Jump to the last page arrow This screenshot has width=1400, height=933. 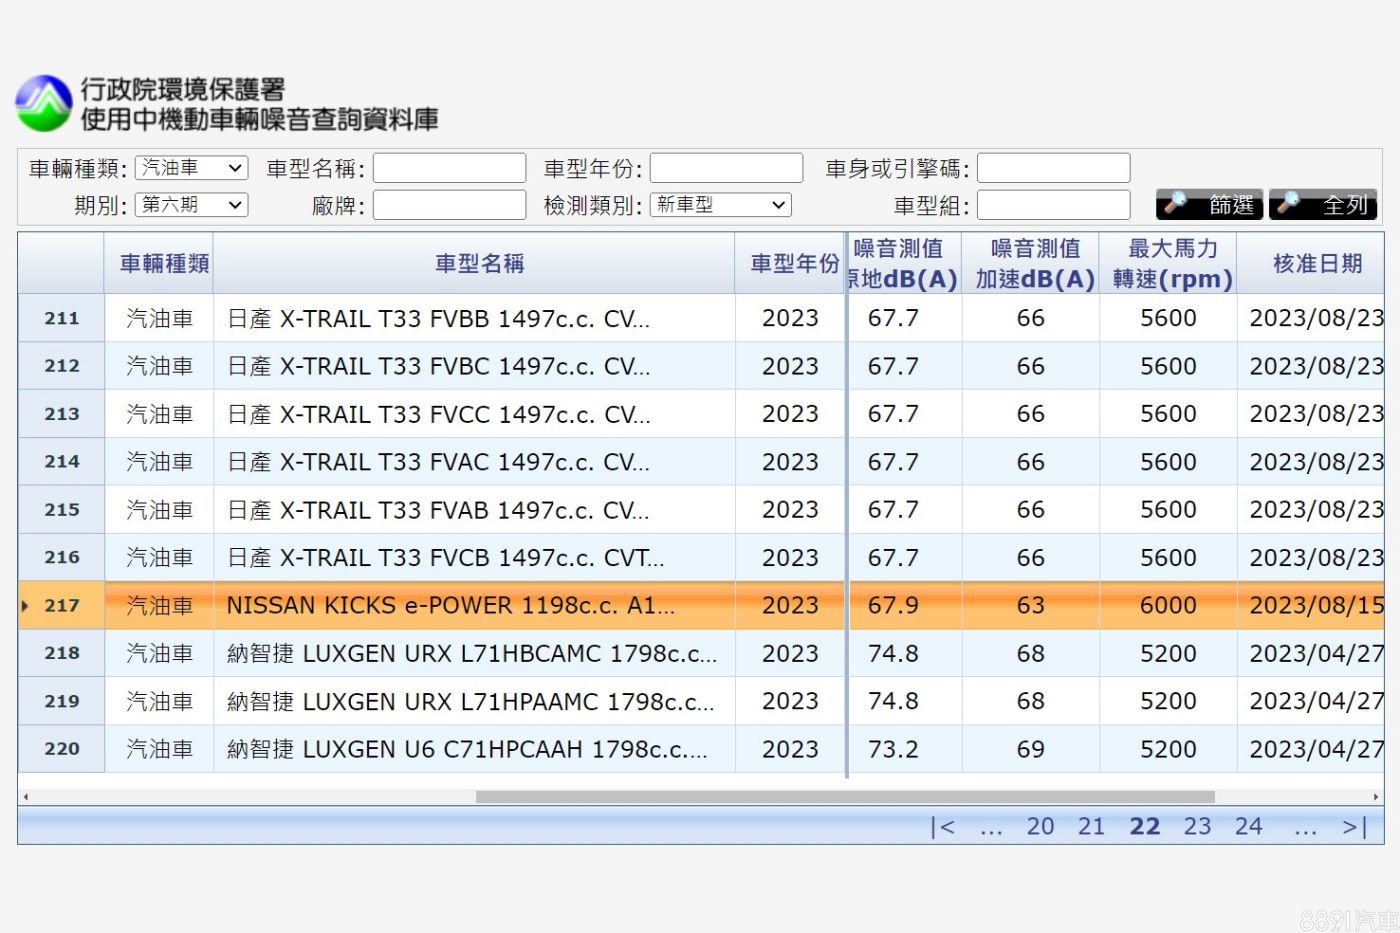click(x=1354, y=826)
